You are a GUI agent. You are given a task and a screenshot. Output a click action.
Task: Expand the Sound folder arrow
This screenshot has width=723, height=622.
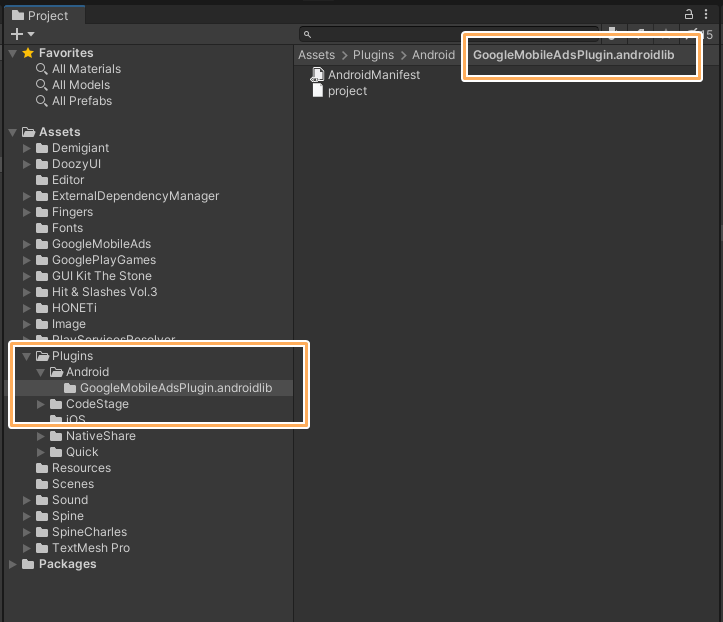click(27, 500)
